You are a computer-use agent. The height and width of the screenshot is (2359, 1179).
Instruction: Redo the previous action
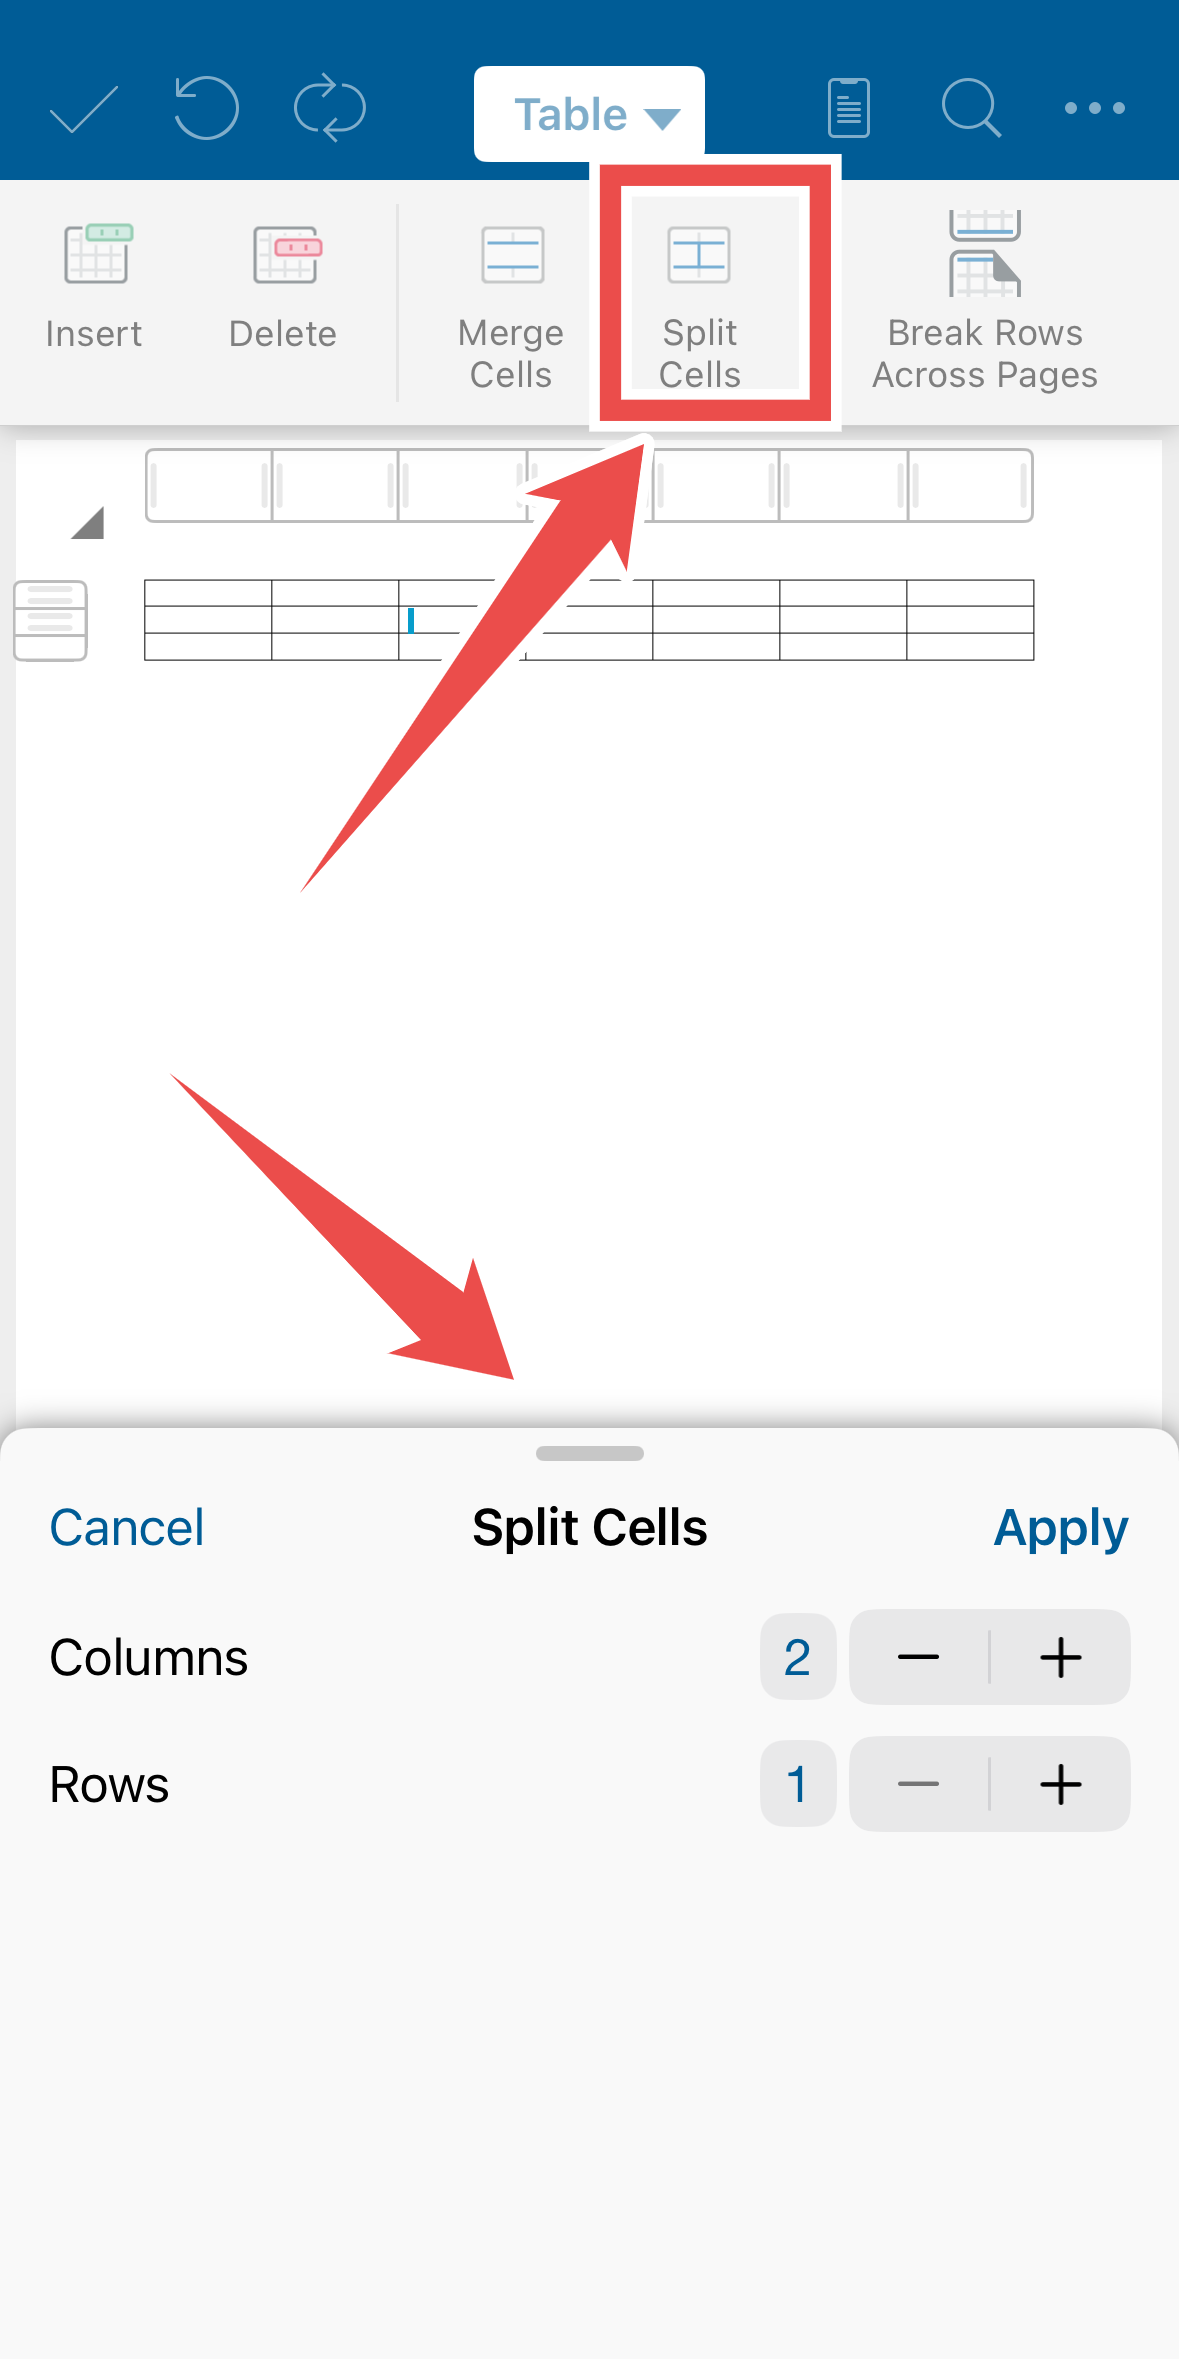point(330,107)
